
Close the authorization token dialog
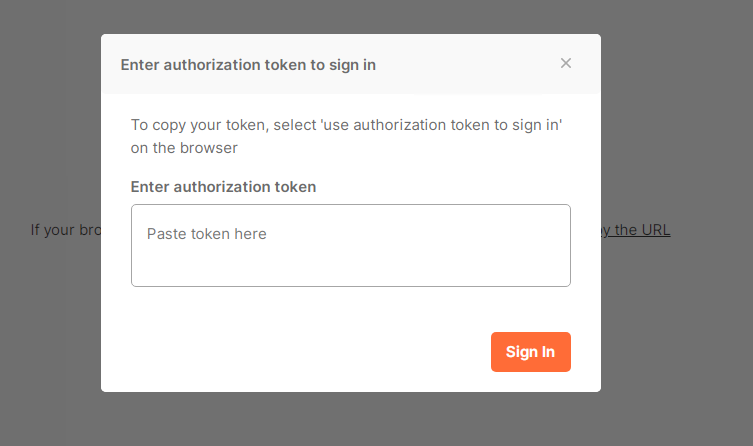point(566,64)
